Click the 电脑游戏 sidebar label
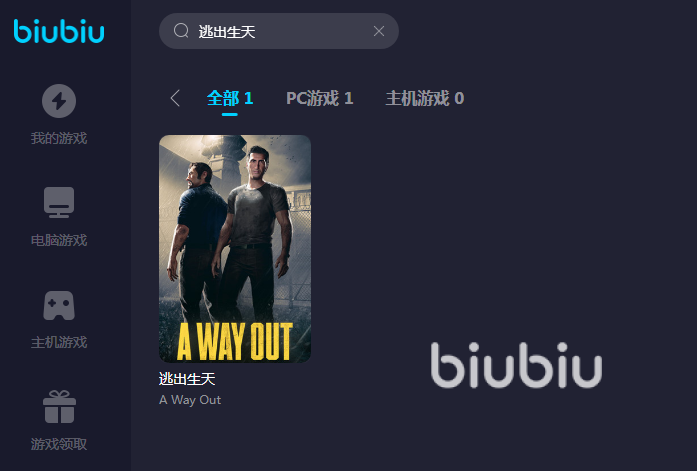 [x=59, y=240]
